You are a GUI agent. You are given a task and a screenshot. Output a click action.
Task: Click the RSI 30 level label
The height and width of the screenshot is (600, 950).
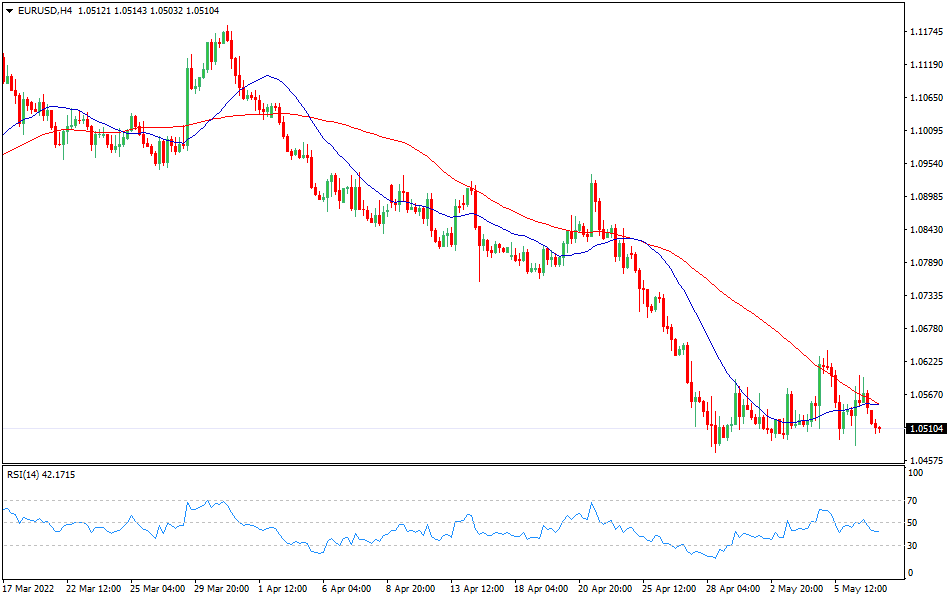(912, 545)
